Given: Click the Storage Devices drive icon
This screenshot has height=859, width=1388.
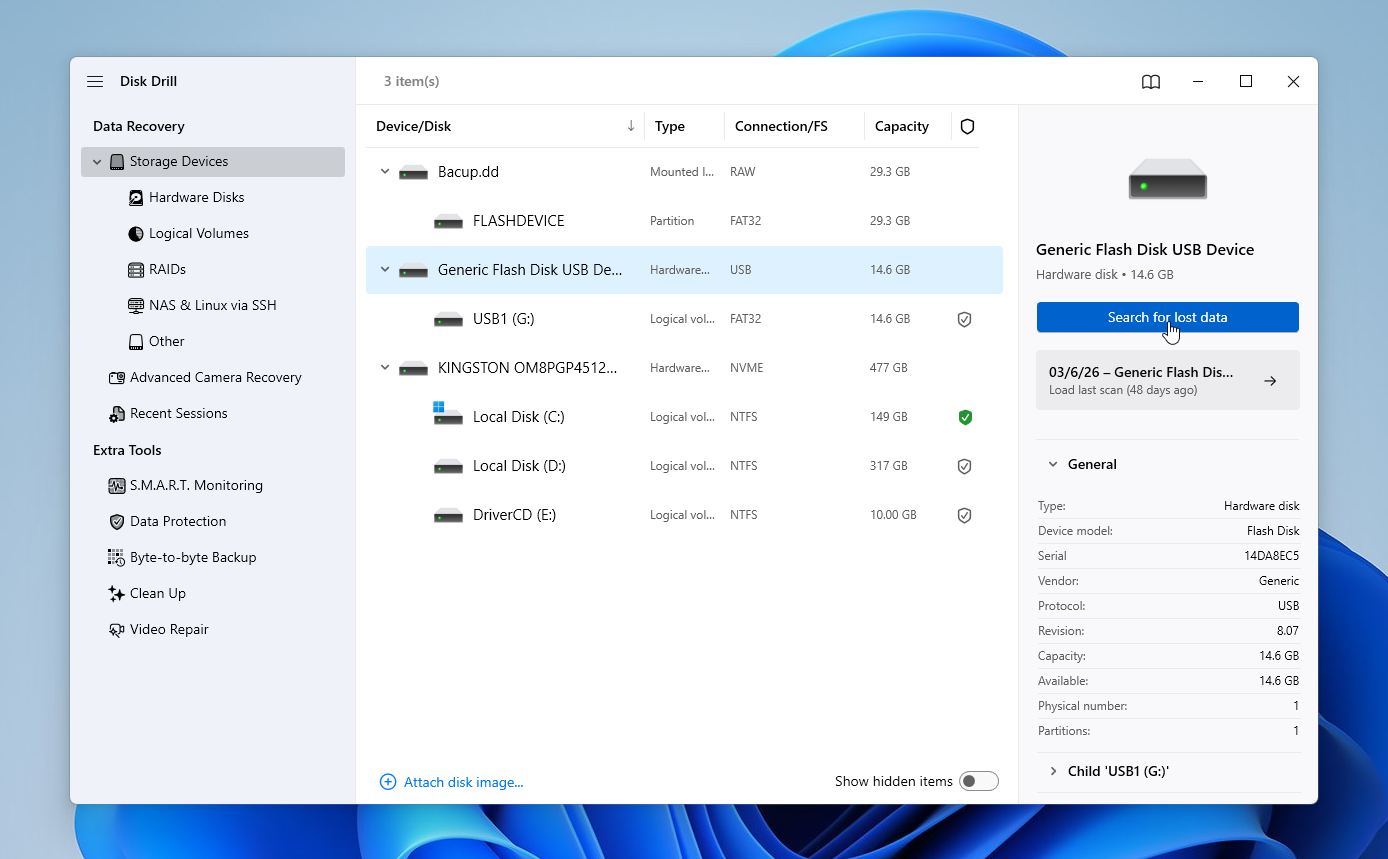Looking at the screenshot, I should click(117, 162).
